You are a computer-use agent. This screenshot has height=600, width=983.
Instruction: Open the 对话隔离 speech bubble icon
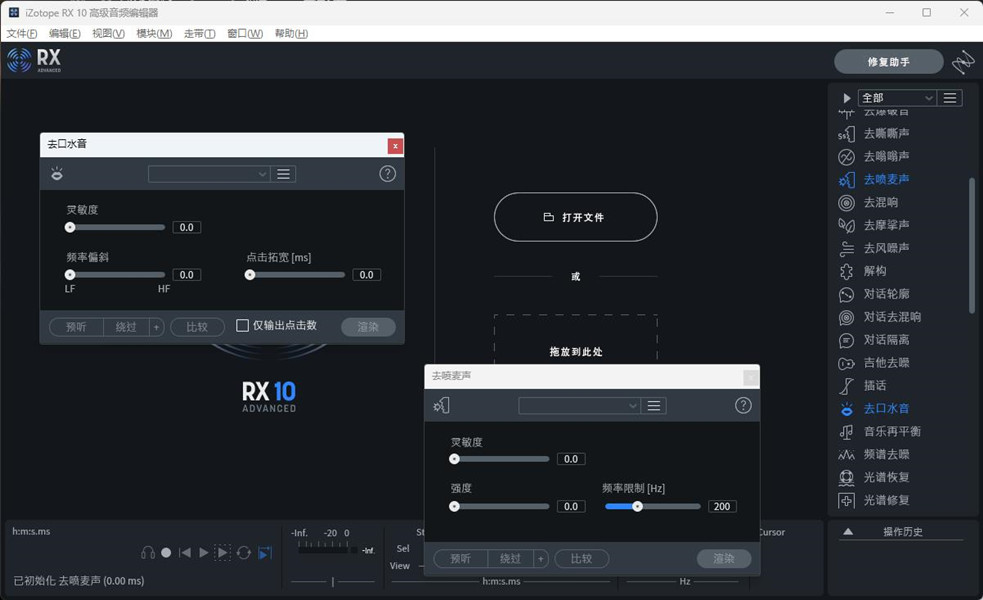[846, 340]
